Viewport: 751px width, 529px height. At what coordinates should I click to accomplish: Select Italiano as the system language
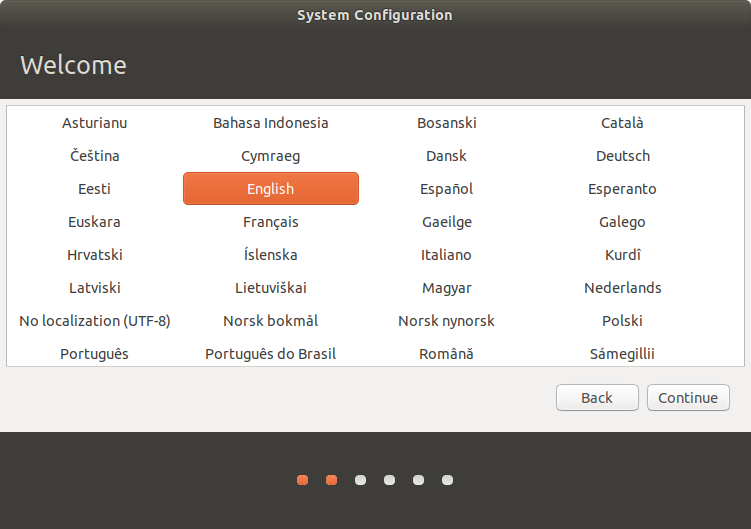coord(447,255)
